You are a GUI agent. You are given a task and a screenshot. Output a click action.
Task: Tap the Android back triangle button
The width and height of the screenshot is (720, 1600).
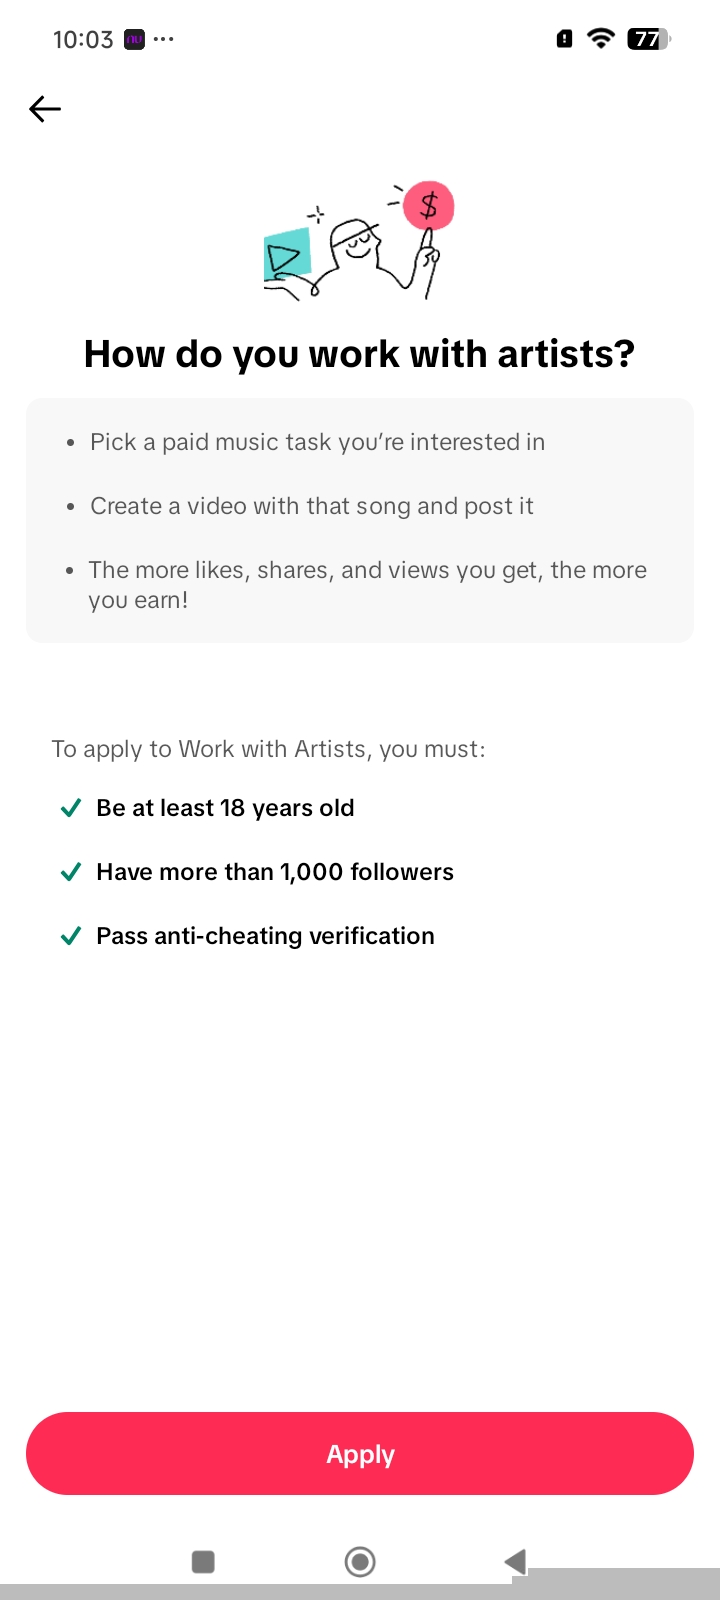pos(515,1561)
